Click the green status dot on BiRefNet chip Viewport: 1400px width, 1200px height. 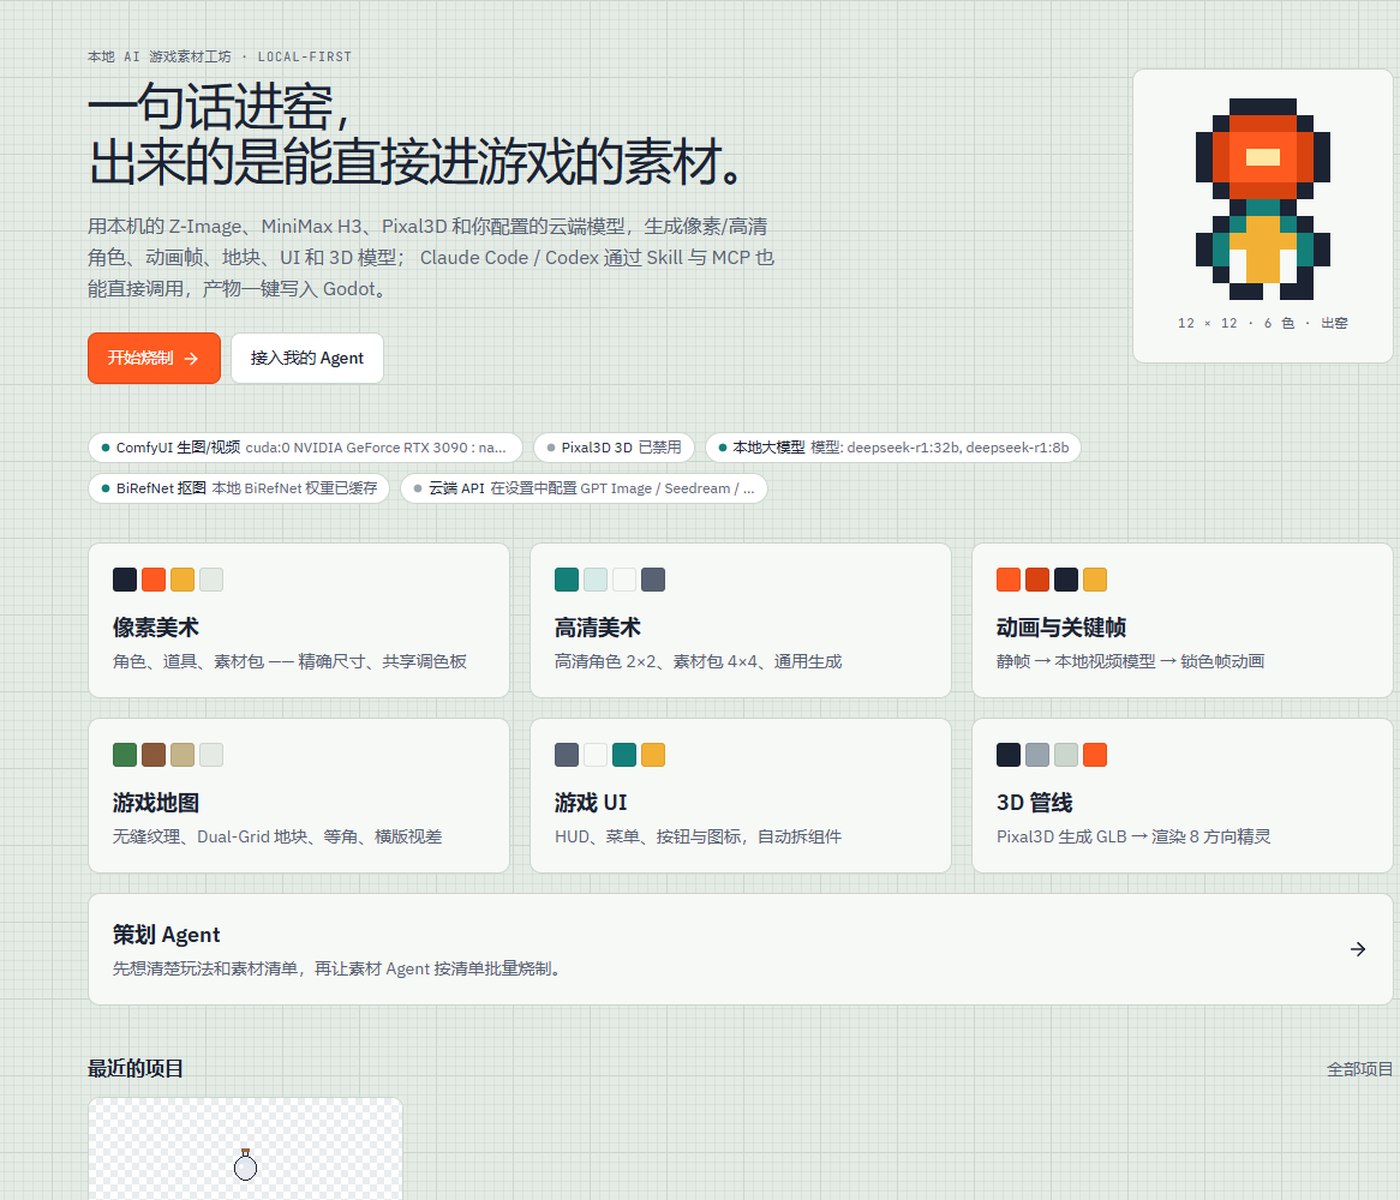coord(105,488)
